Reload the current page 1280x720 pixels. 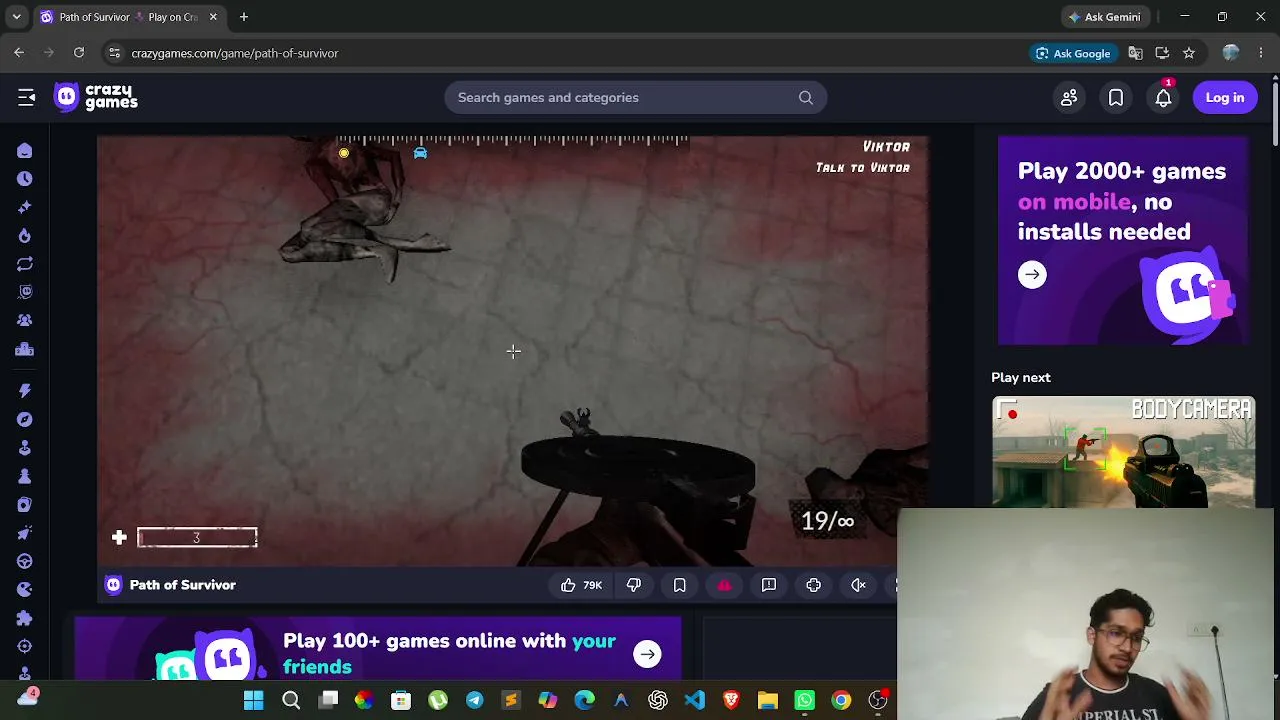79,53
